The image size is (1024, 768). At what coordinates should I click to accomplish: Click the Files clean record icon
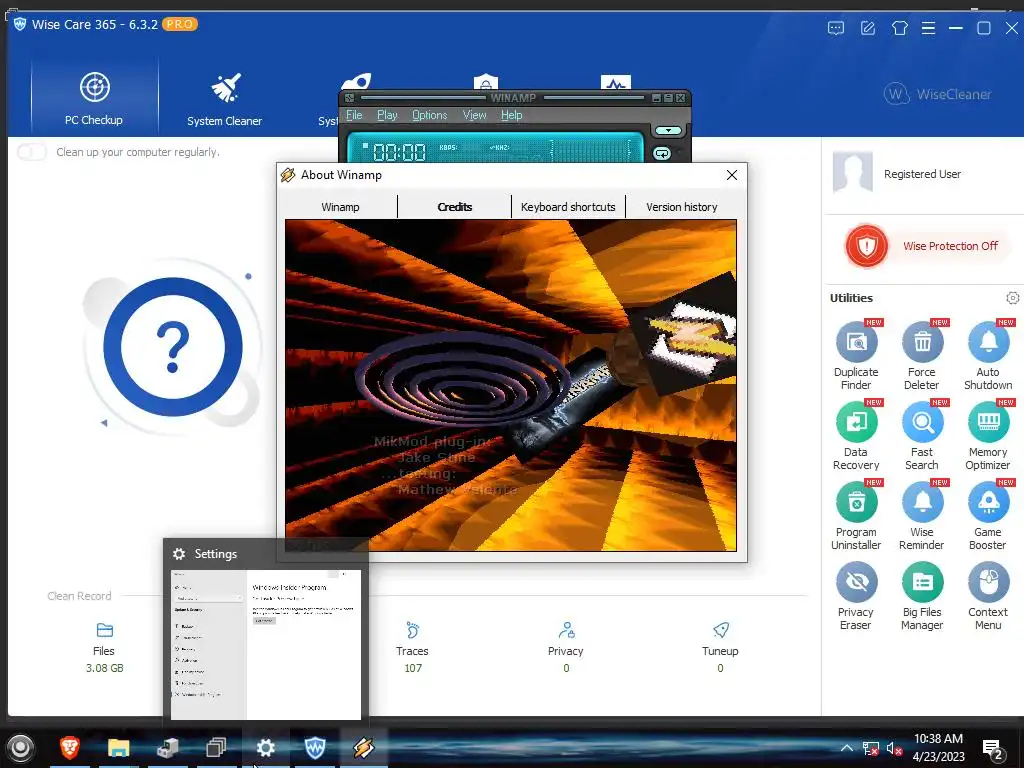pos(104,630)
